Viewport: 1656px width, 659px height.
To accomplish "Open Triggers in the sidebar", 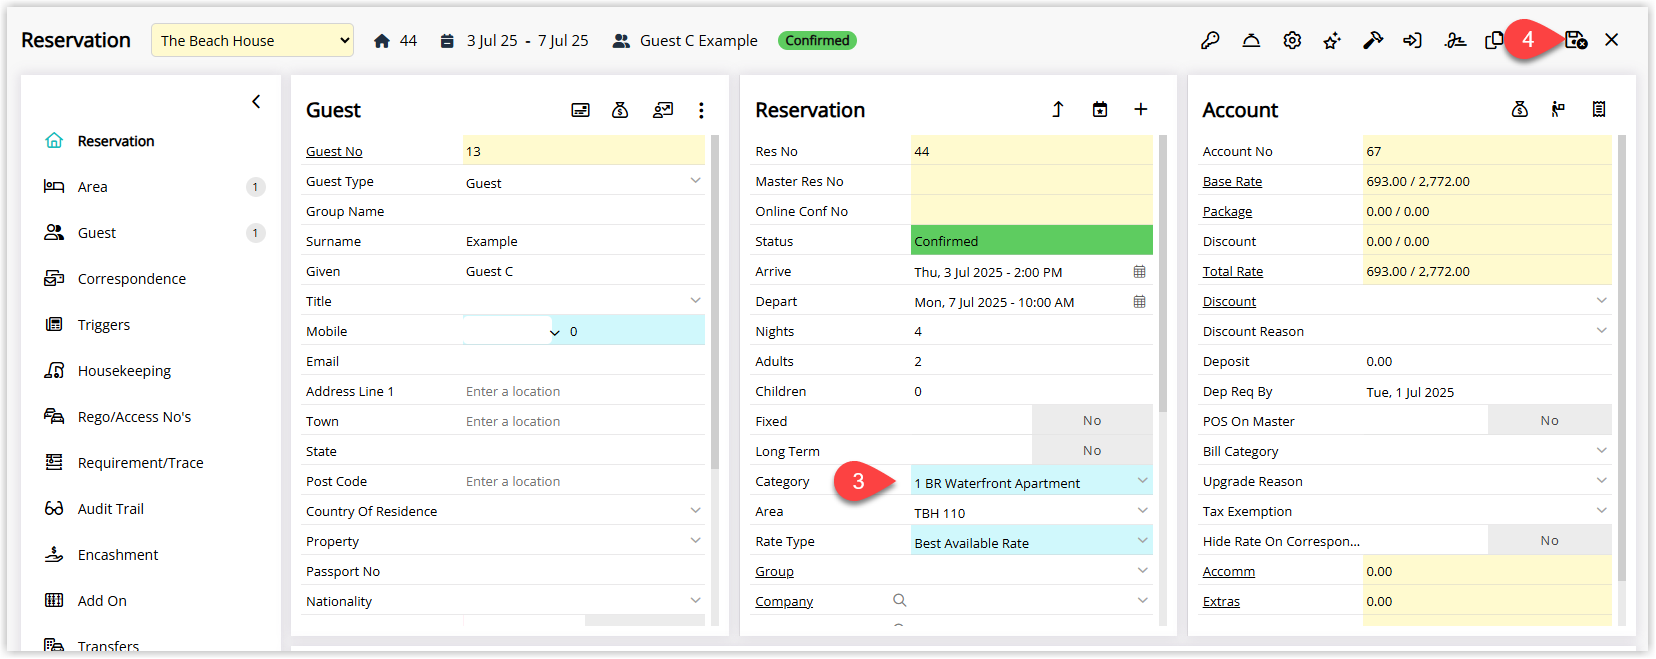I will coord(104,325).
